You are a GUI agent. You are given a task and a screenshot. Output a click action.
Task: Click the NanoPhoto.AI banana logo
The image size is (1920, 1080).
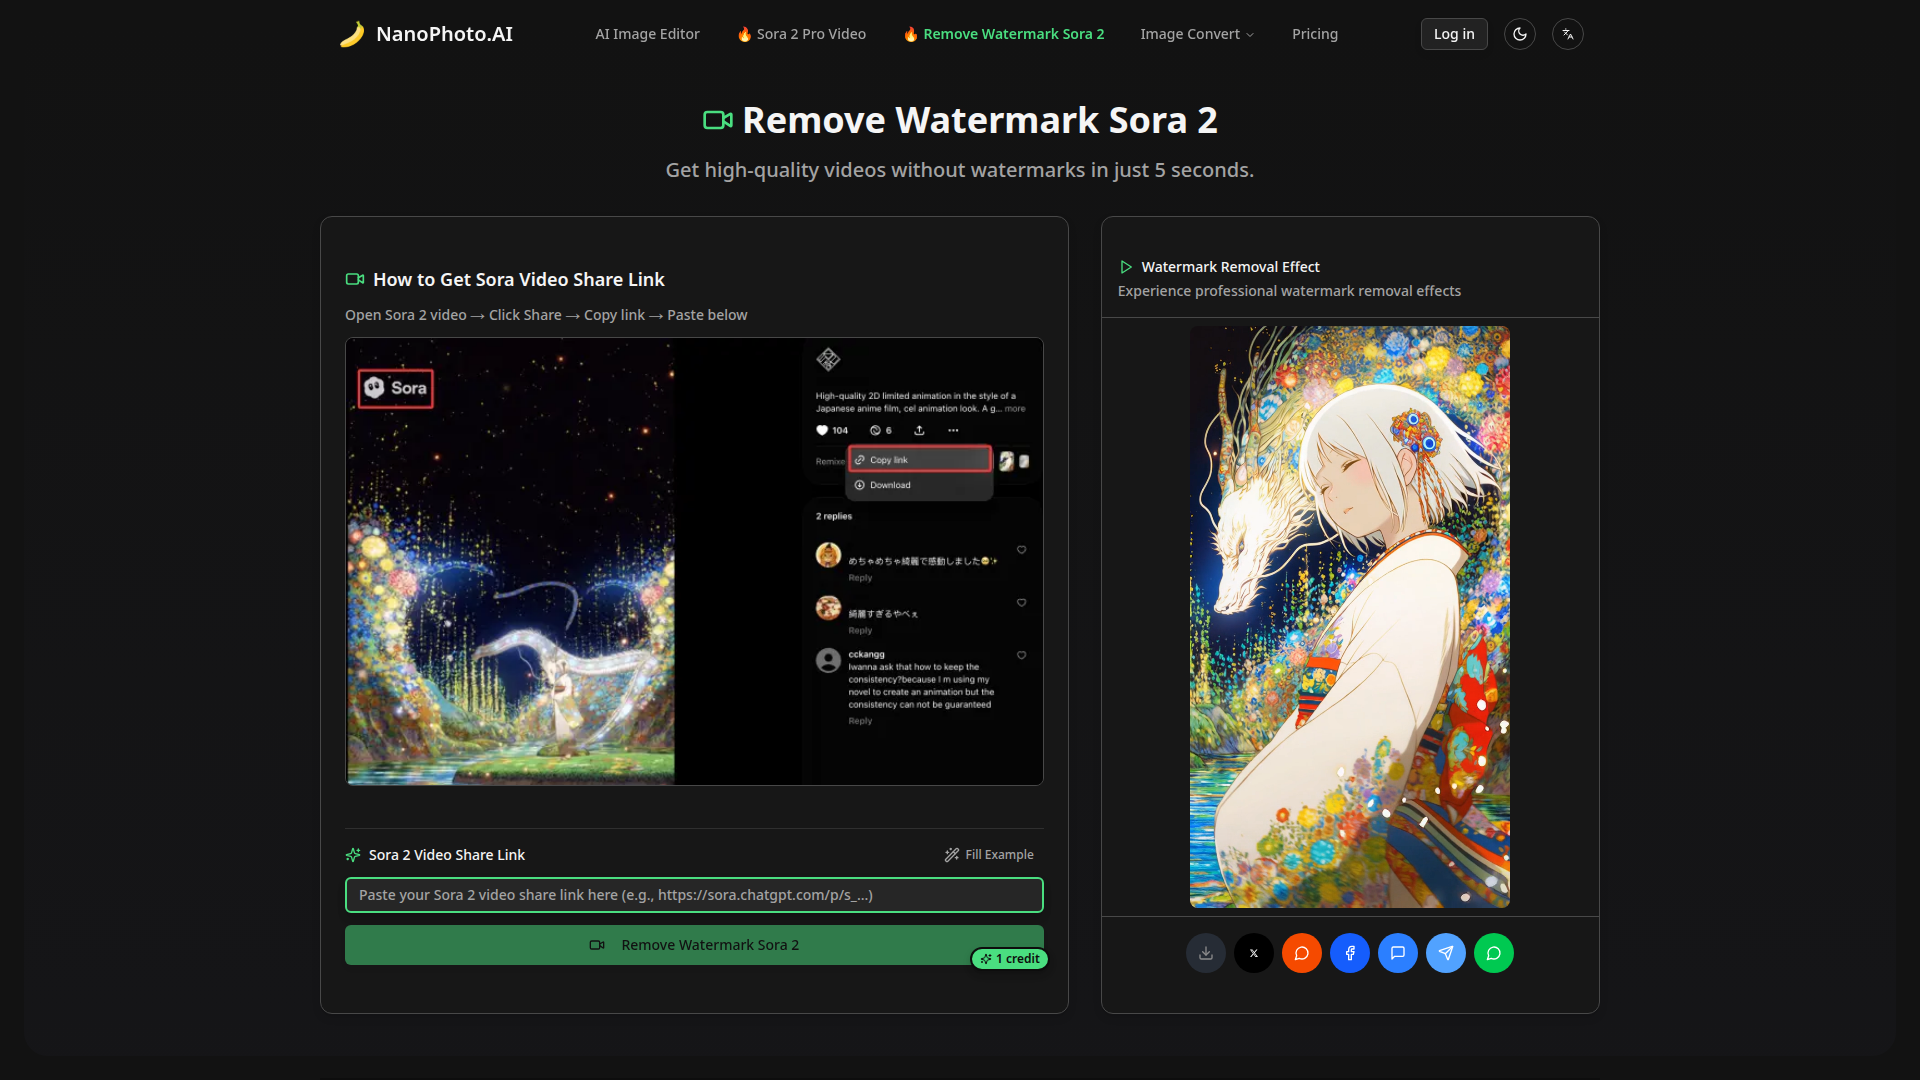[x=352, y=33]
